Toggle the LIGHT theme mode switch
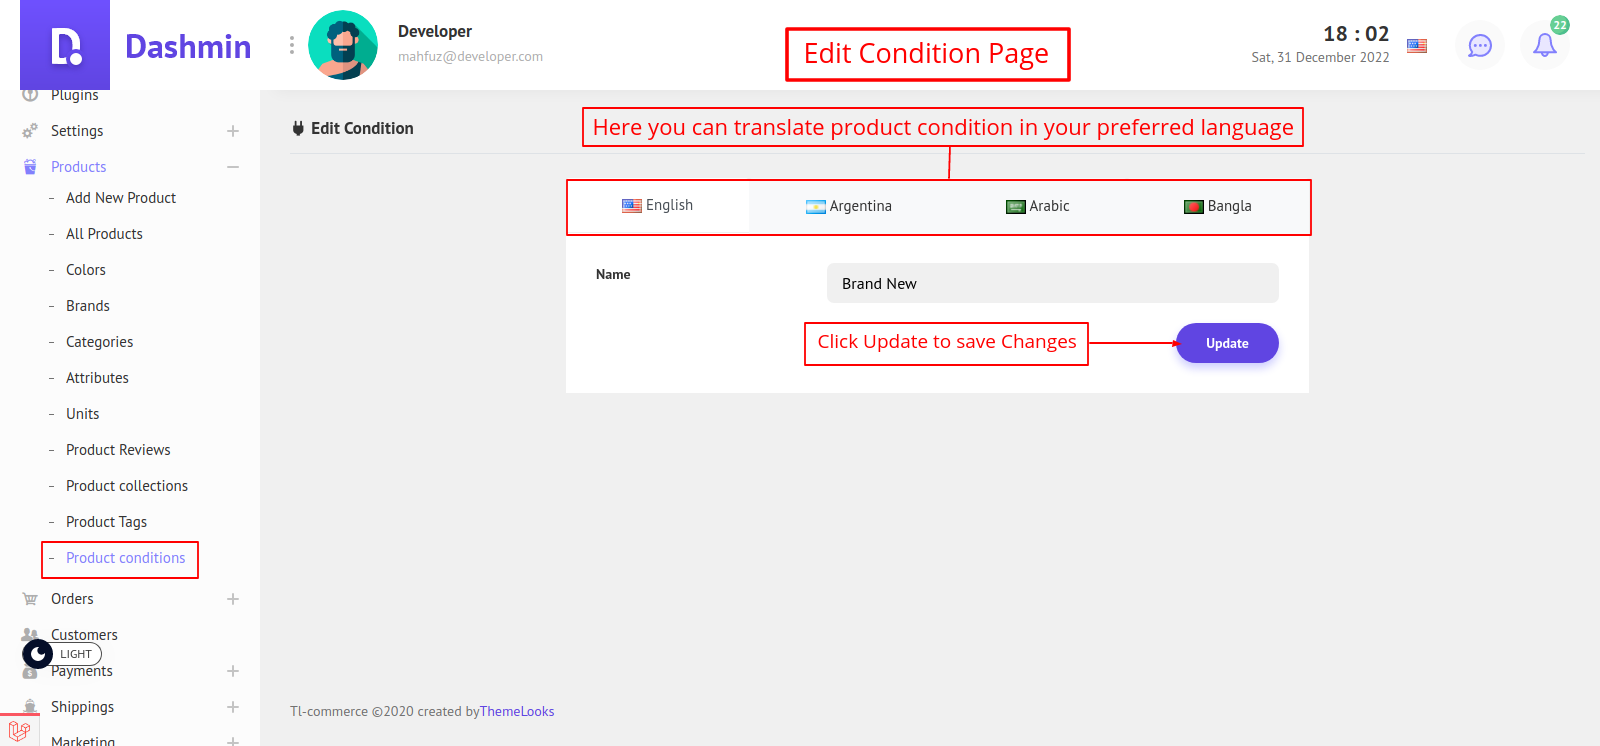Image resolution: width=1600 pixels, height=746 pixels. click(62, 654)
